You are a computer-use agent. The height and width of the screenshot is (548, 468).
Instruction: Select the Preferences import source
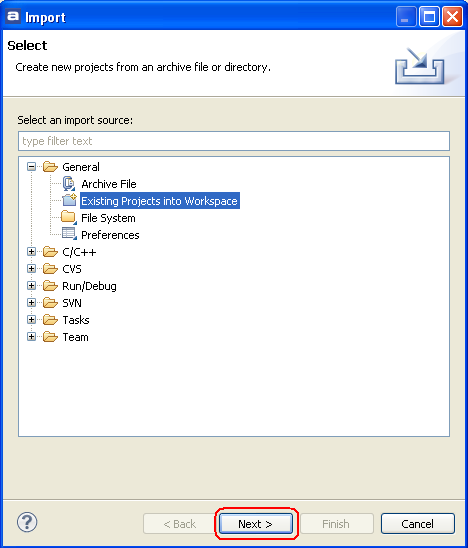(x=110, y=235)
